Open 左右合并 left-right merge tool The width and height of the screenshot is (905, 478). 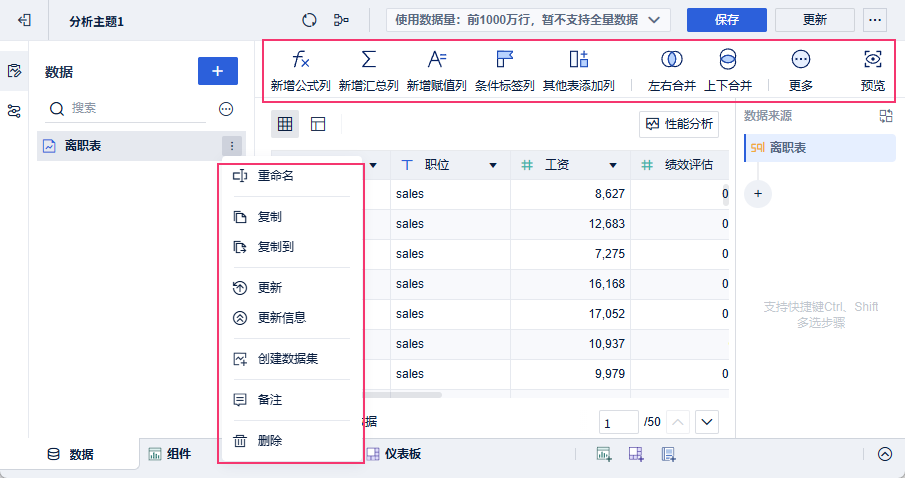[x=671, y=60]
